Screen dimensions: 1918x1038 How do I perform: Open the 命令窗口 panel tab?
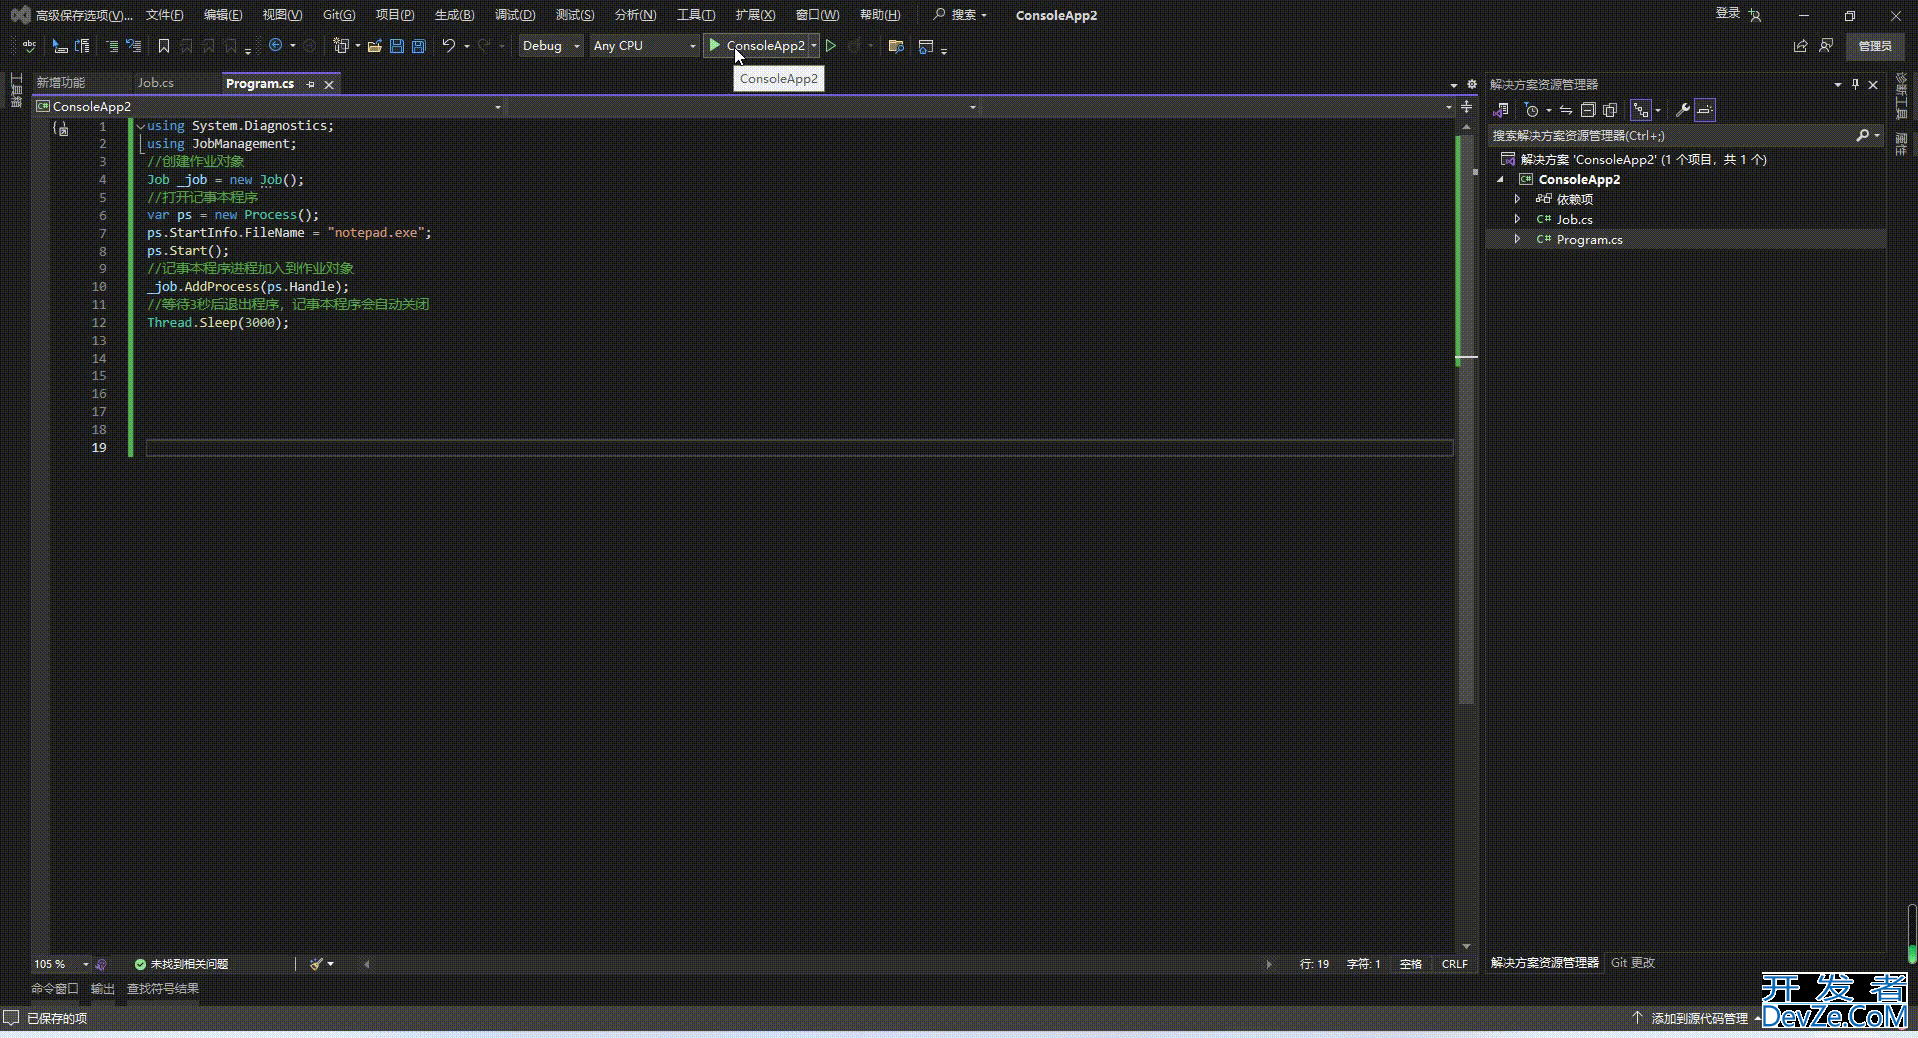(x=55, y=988)
